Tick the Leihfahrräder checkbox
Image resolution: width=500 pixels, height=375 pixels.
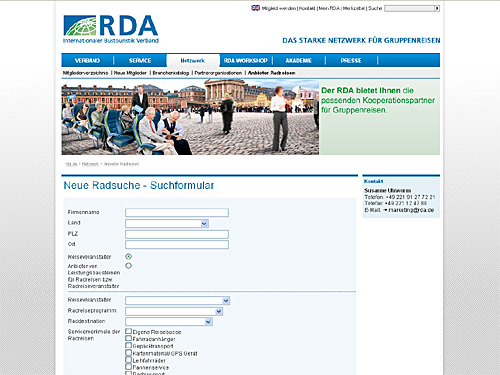[x=128, y=360]
